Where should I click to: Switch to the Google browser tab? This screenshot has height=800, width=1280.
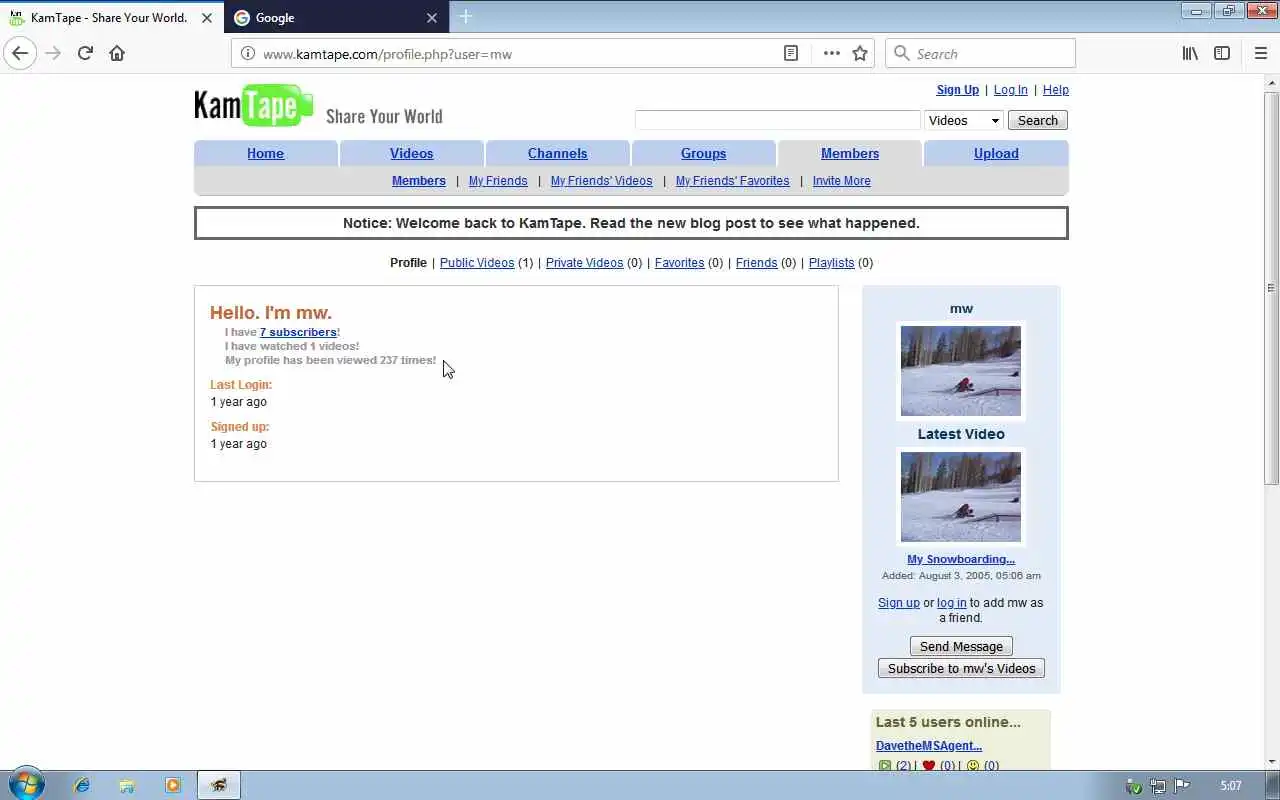[x=337, y=18]
